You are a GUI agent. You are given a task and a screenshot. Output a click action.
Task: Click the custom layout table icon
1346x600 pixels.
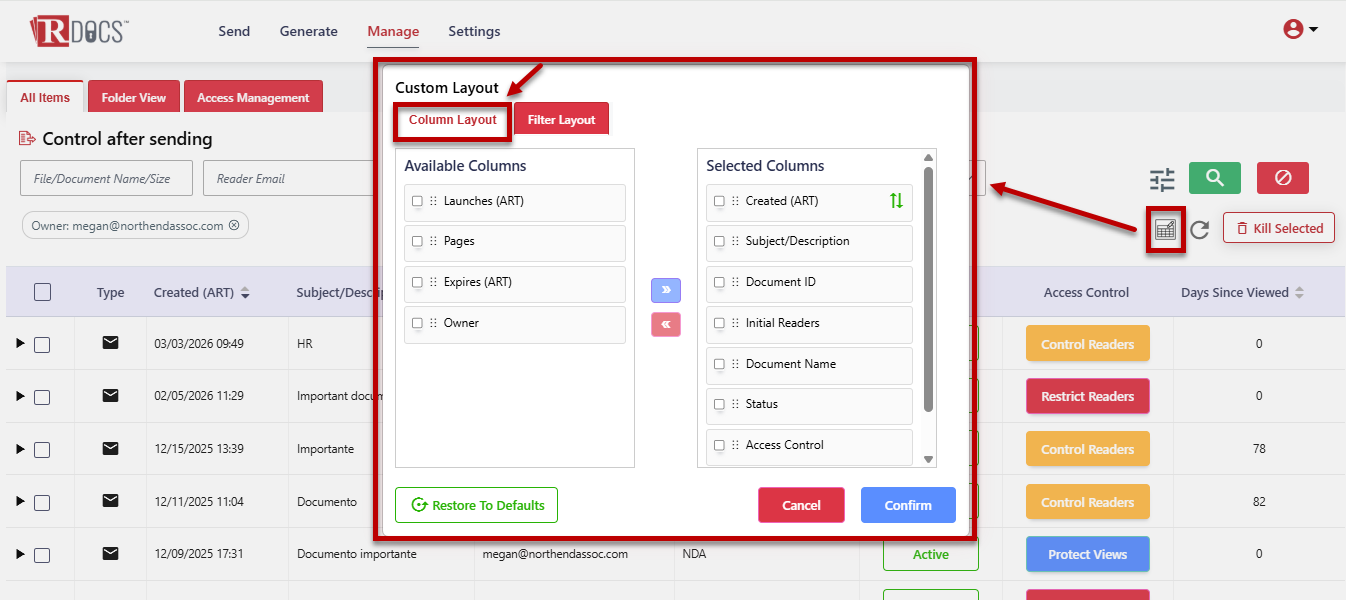click(1165, 229)
